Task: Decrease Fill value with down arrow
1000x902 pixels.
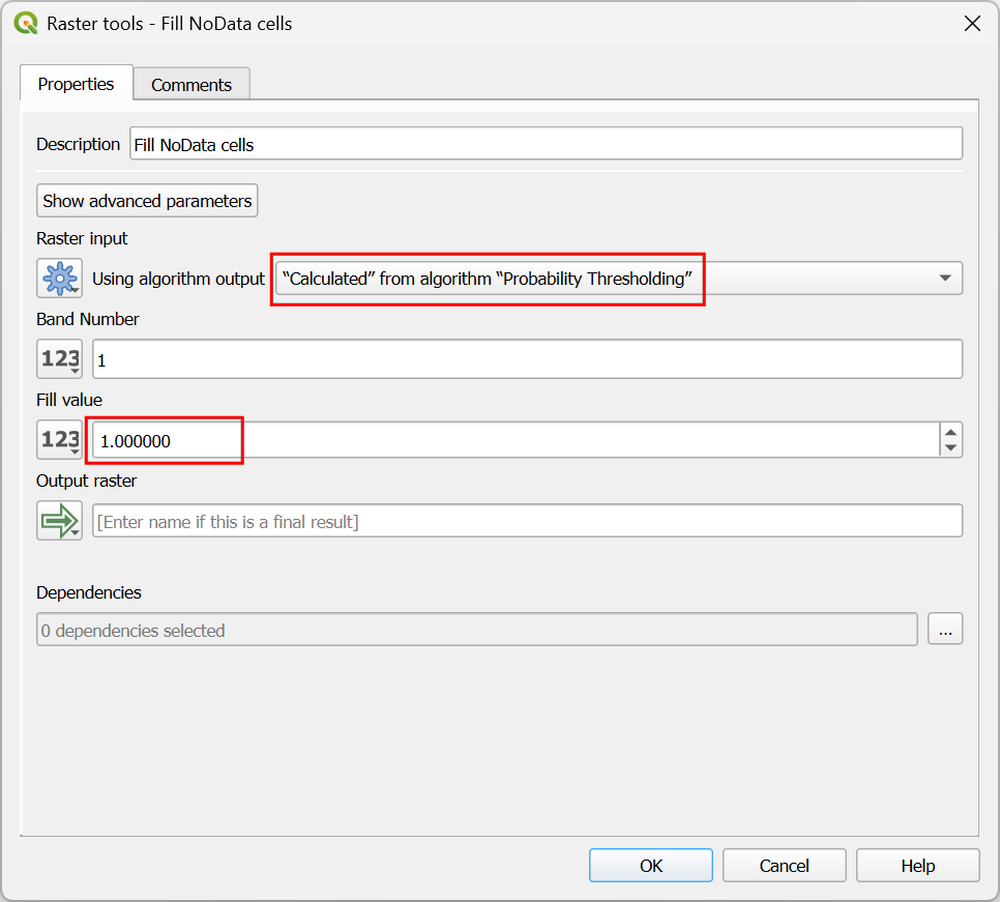Action: click(x=951, y=448)
